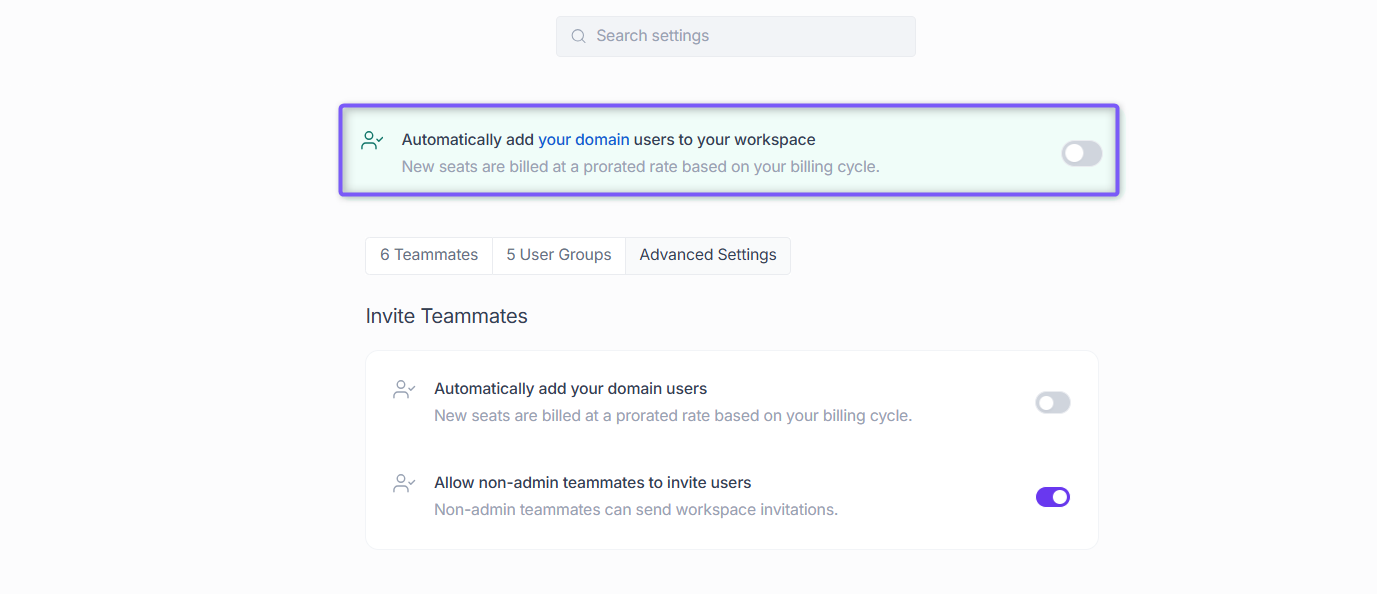Screen dimensions: 1377x594
Task: Disable "Allow non-admin teammates to invite users" toggle
Action: click(1053, 497)
